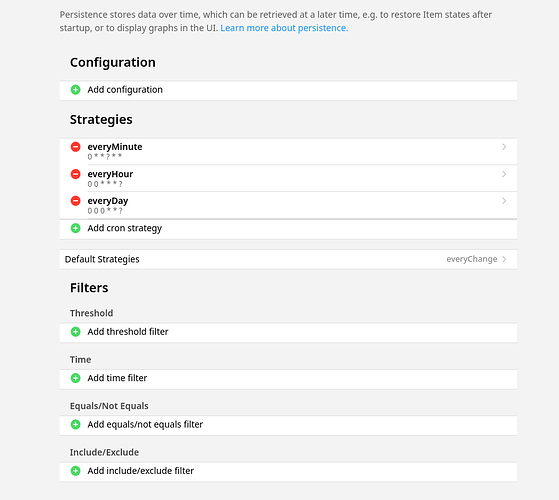Click green plus icon beside Add configuration
Screen dimensions: 559x500
point(76,90)
